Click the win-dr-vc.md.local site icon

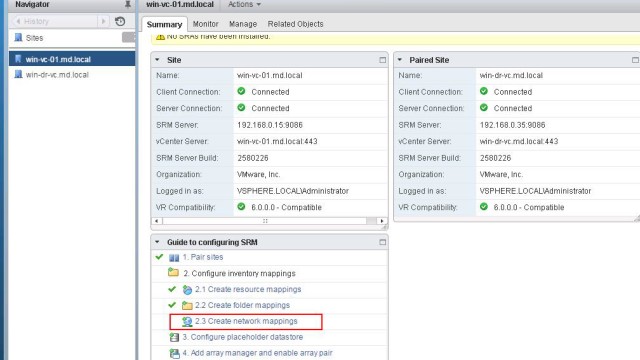tap(18, 74)
